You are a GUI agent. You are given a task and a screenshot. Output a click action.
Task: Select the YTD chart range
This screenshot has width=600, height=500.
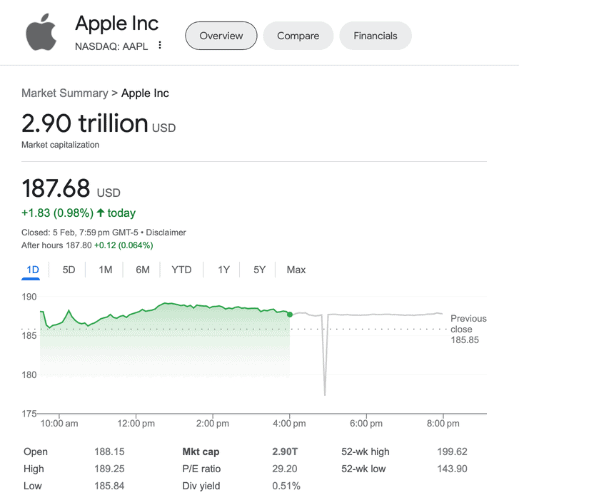click(x=181, y=270)
